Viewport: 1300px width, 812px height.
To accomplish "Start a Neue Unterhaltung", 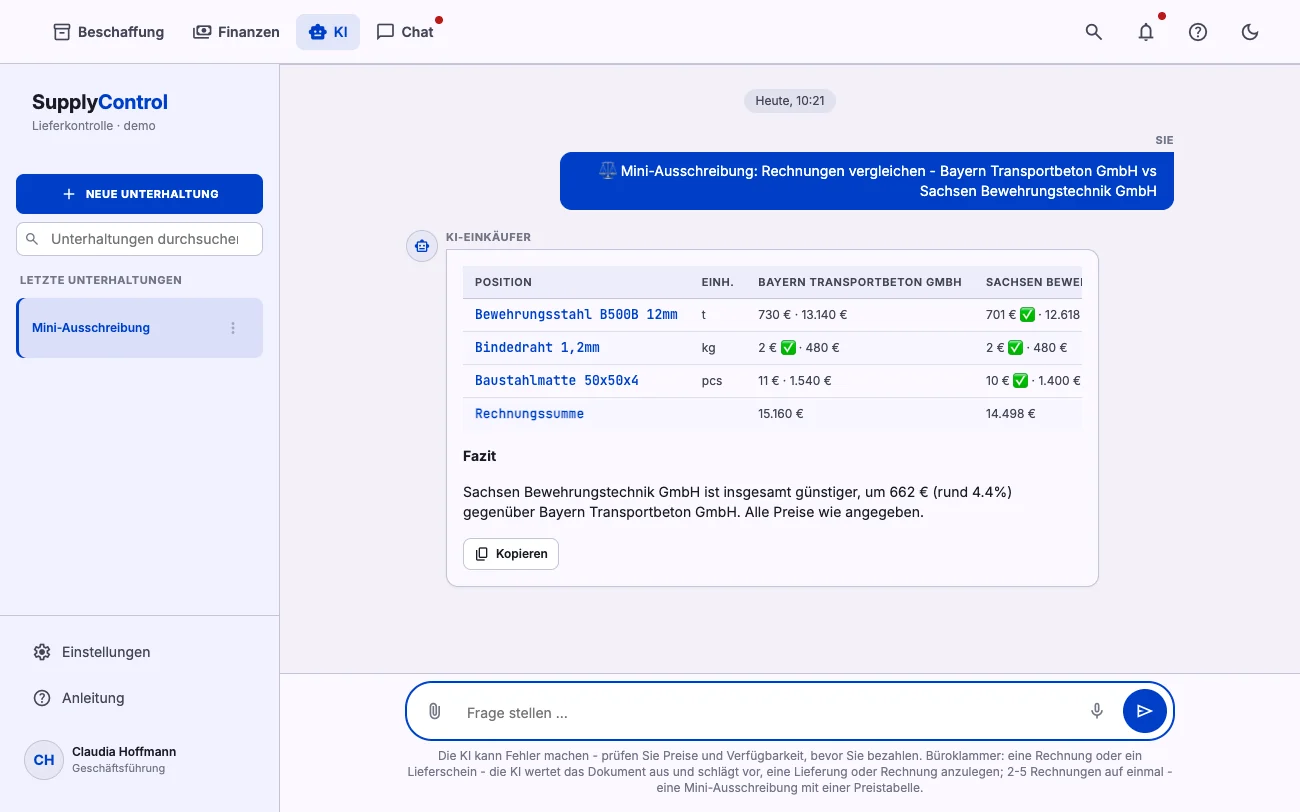I will 139,194.
